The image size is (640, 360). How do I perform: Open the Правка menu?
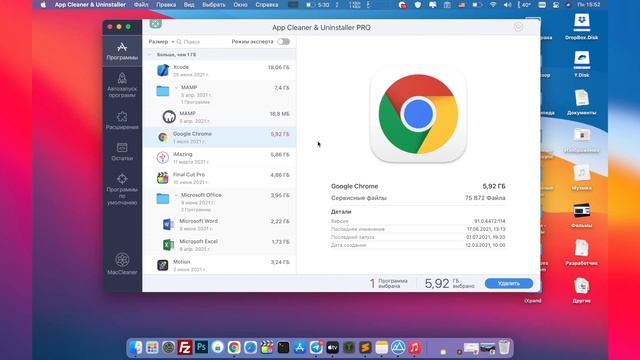pyautogui.click(x=166, y=5)
